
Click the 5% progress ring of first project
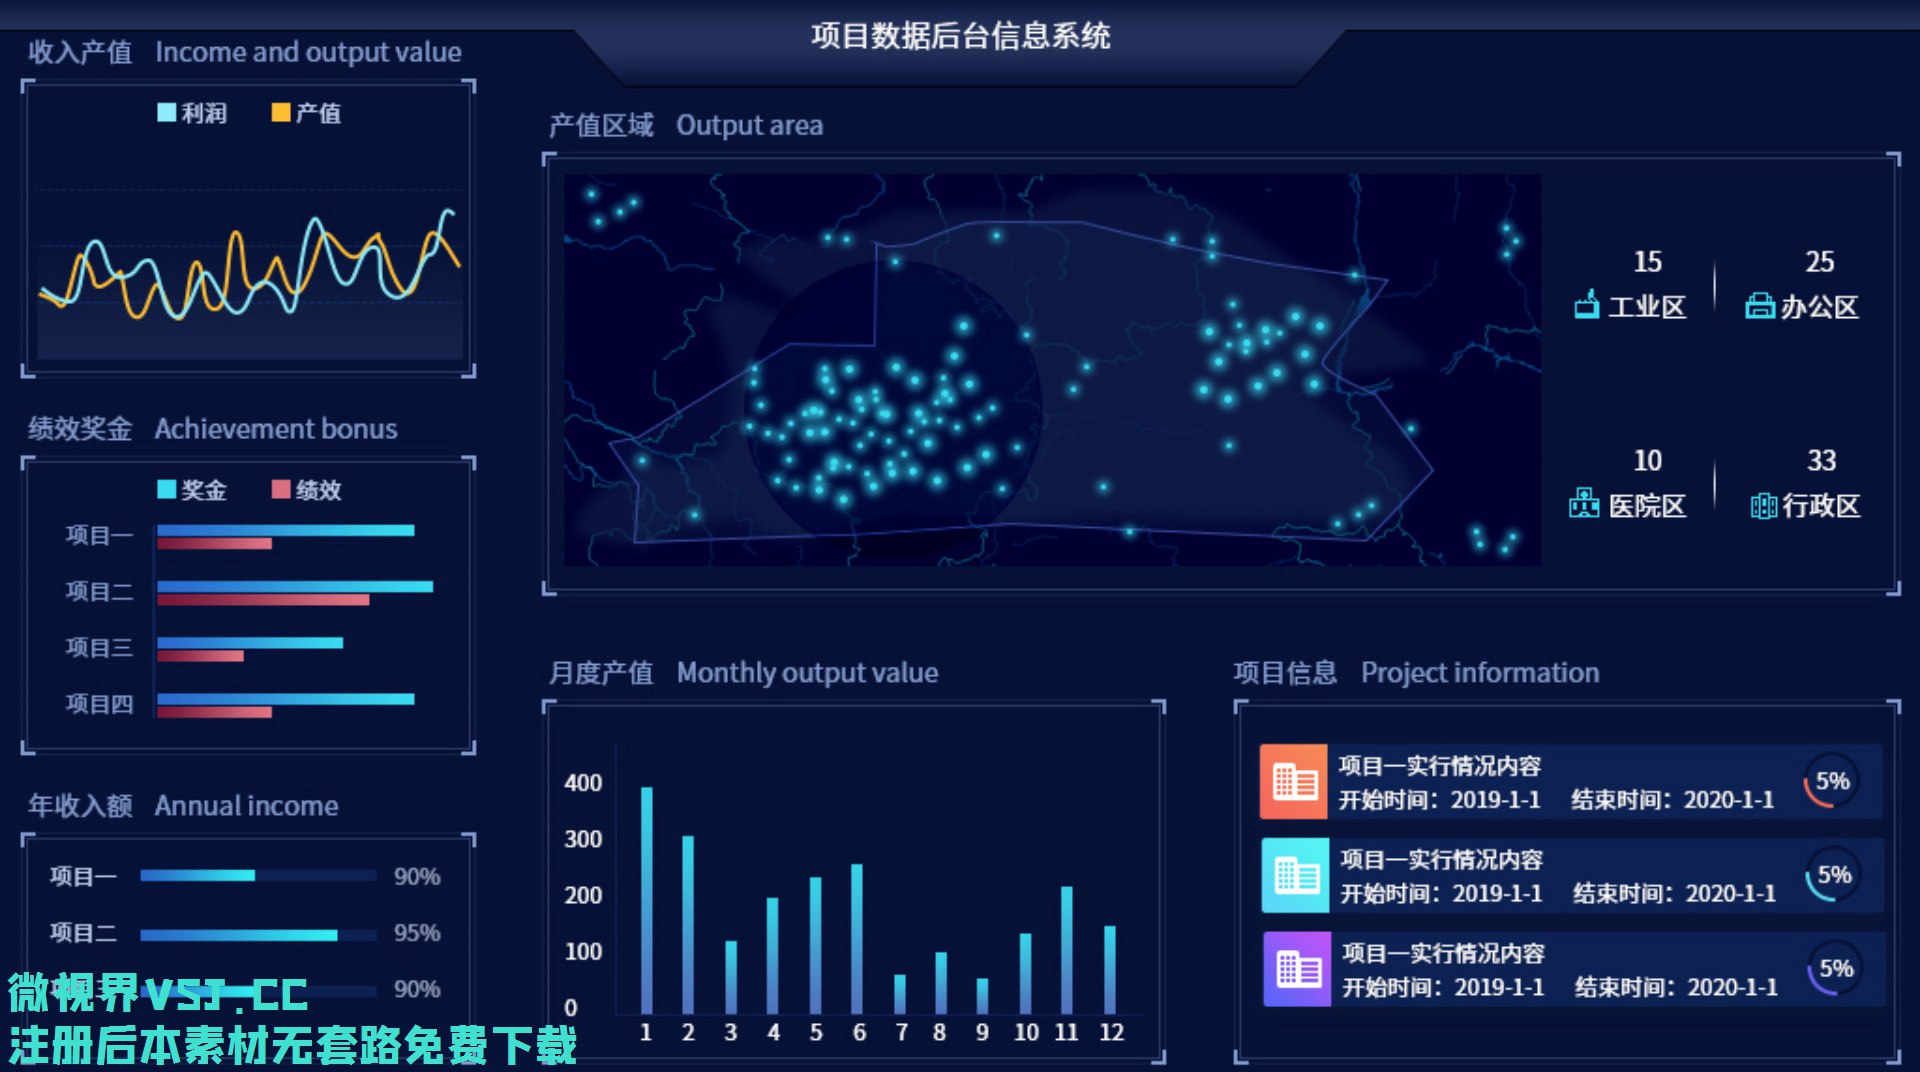pos(1831,781)
